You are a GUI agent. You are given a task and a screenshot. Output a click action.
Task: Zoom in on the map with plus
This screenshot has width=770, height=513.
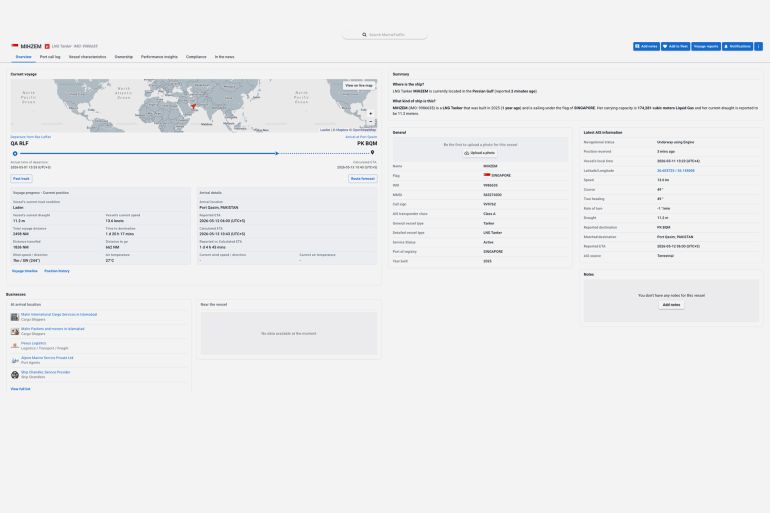(x=370, y=113)
